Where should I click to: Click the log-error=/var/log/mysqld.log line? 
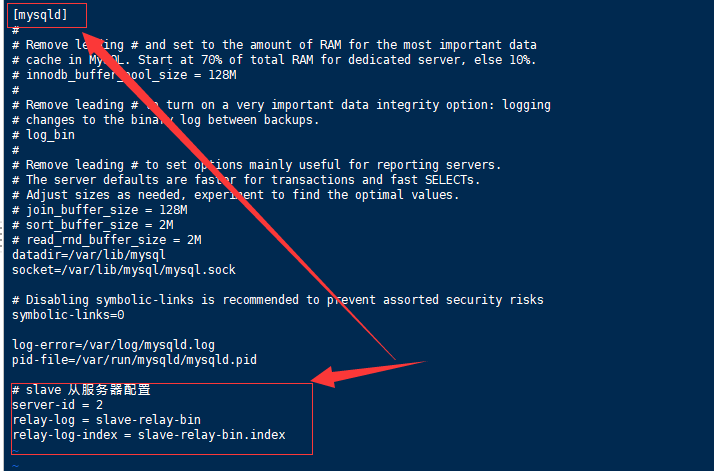coord(114,344)
